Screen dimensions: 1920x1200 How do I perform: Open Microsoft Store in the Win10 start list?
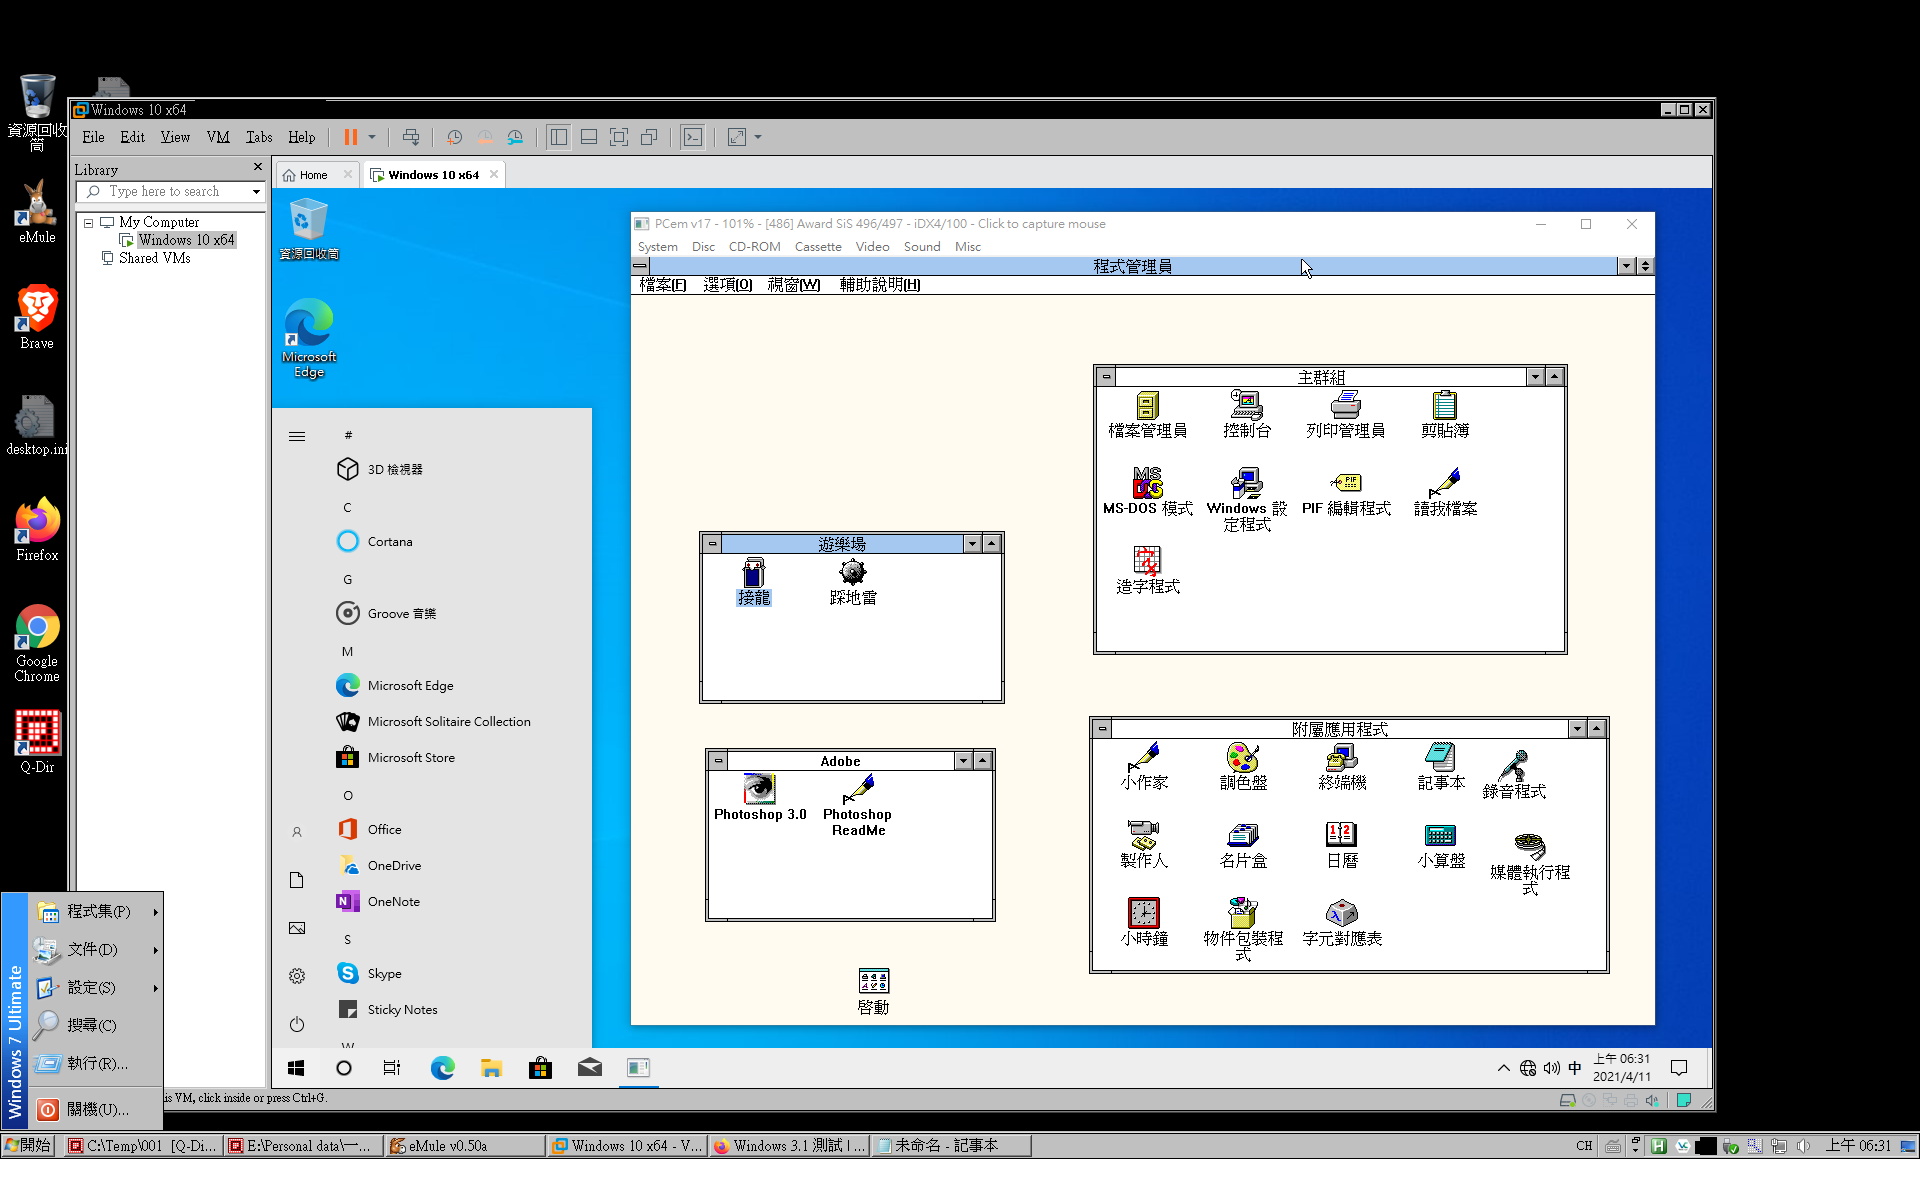click(411, 758)
